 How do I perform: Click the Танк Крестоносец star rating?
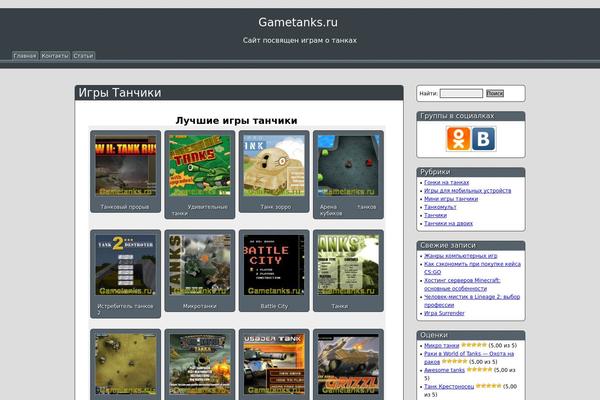point(489,386)
